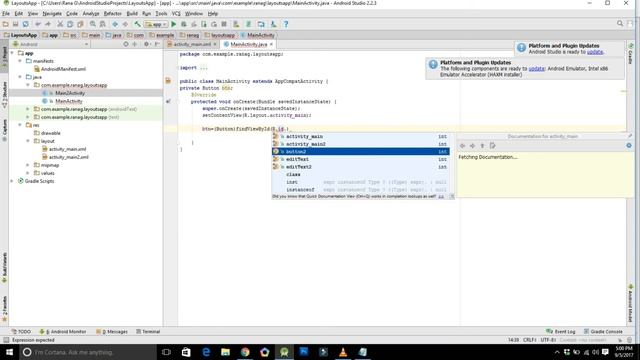Click the Stop square toolbar icon
Image resolution: width=640 pixels, height=360 pixels.
coord(224,24)
